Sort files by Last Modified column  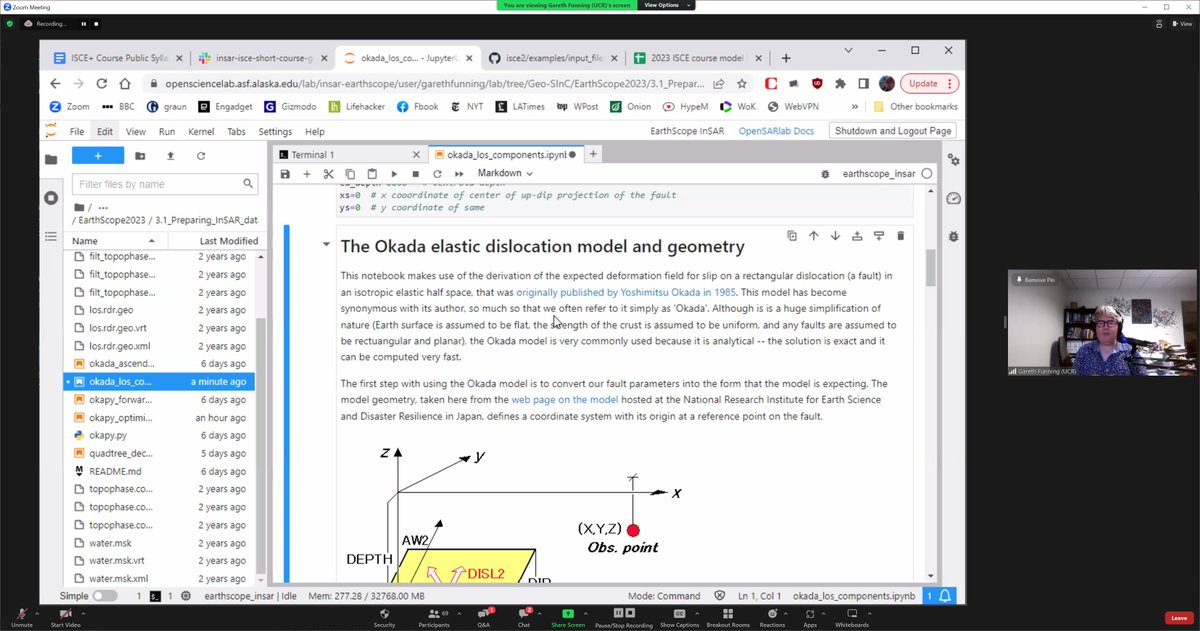click(213, 241)
